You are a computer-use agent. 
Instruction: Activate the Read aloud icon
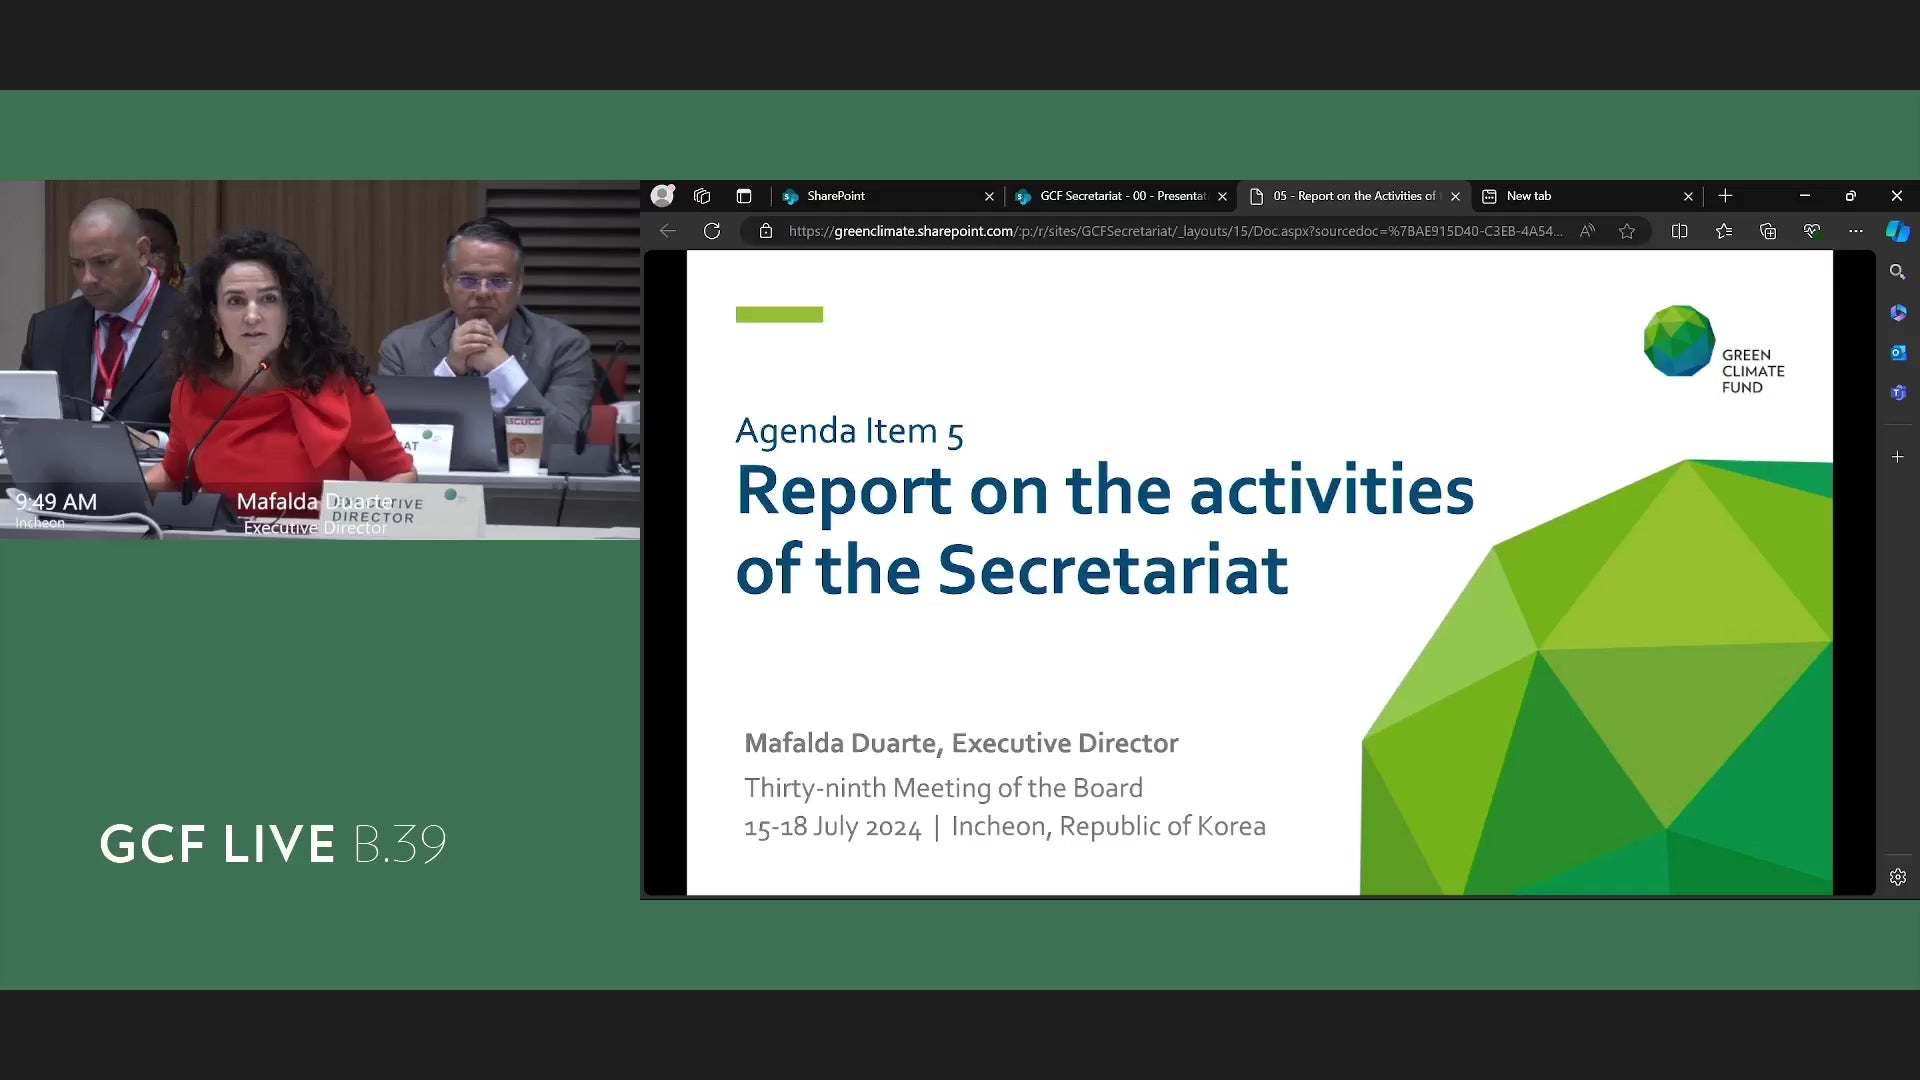(x=1587, y=231)
